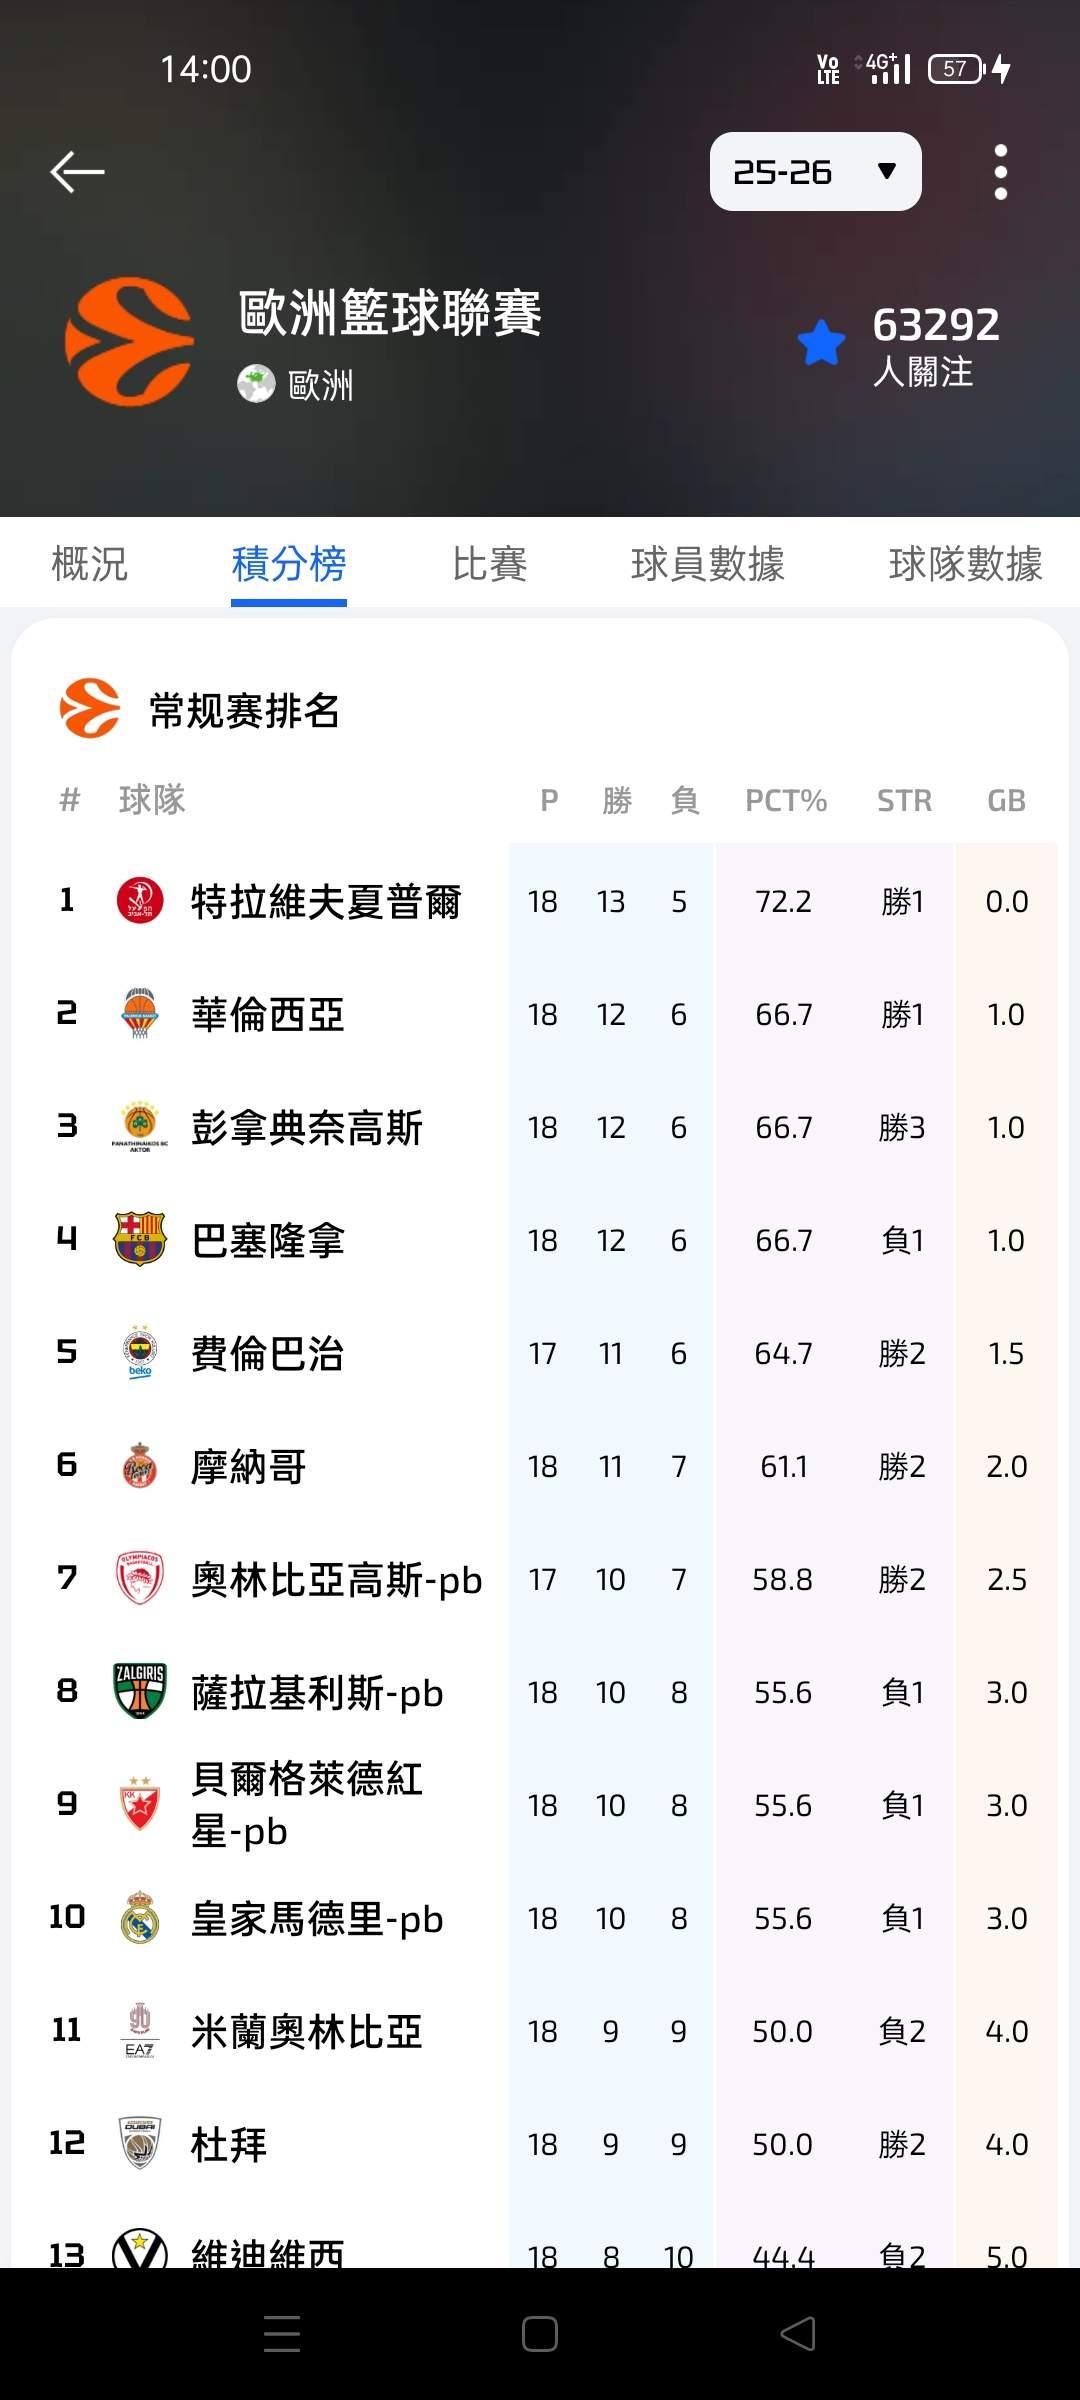This screenshot has width=1080, height=2400.
Task: Expand the 25-26 season dropdown
Action: coord(815,172)
